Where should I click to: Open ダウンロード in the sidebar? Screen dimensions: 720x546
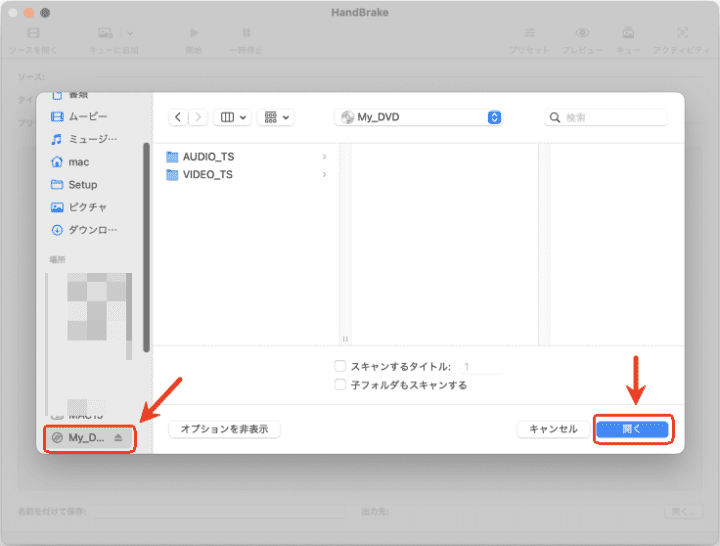(x=90, y=229)
